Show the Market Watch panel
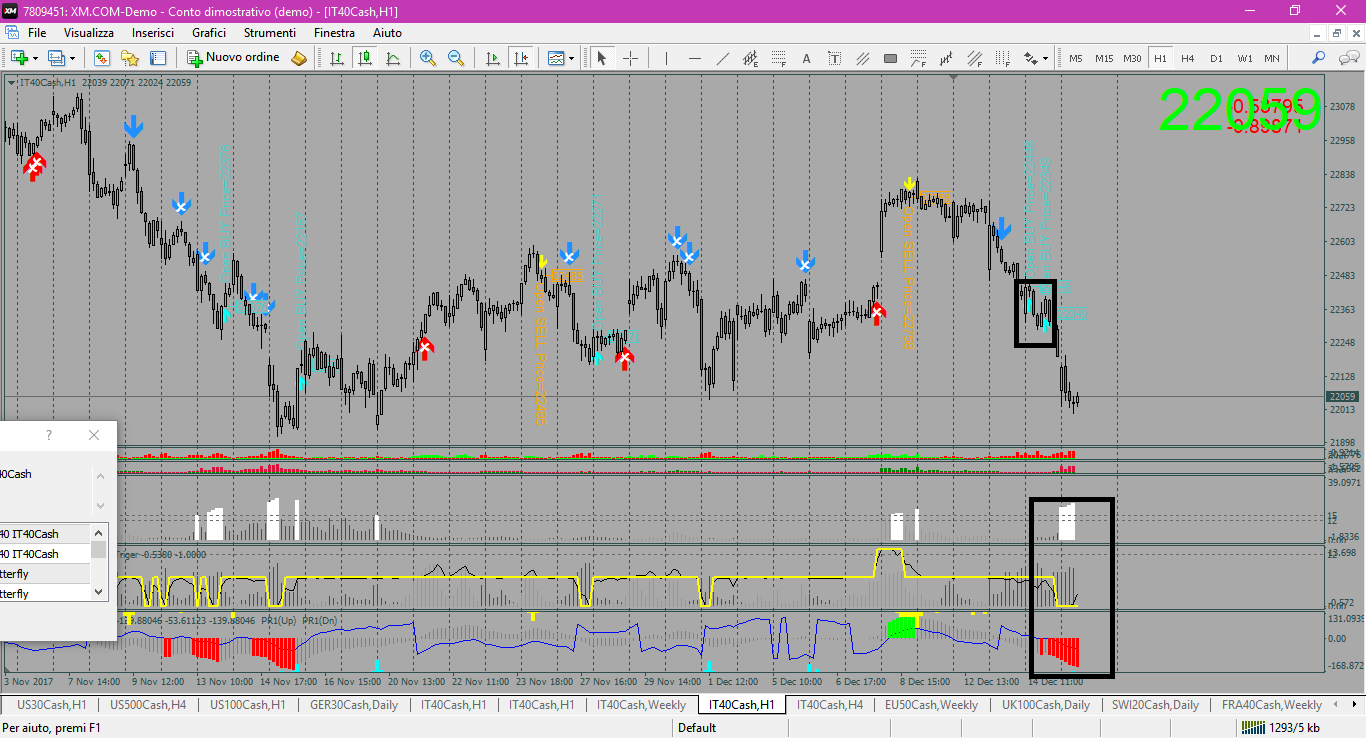The height and width of the screenshot is (738, 1366). [x=102, y=58]
